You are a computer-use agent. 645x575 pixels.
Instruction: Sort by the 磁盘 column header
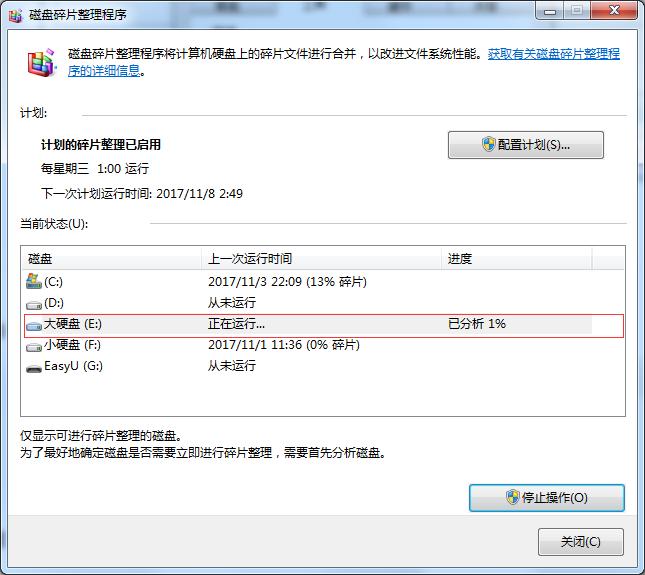110,259
